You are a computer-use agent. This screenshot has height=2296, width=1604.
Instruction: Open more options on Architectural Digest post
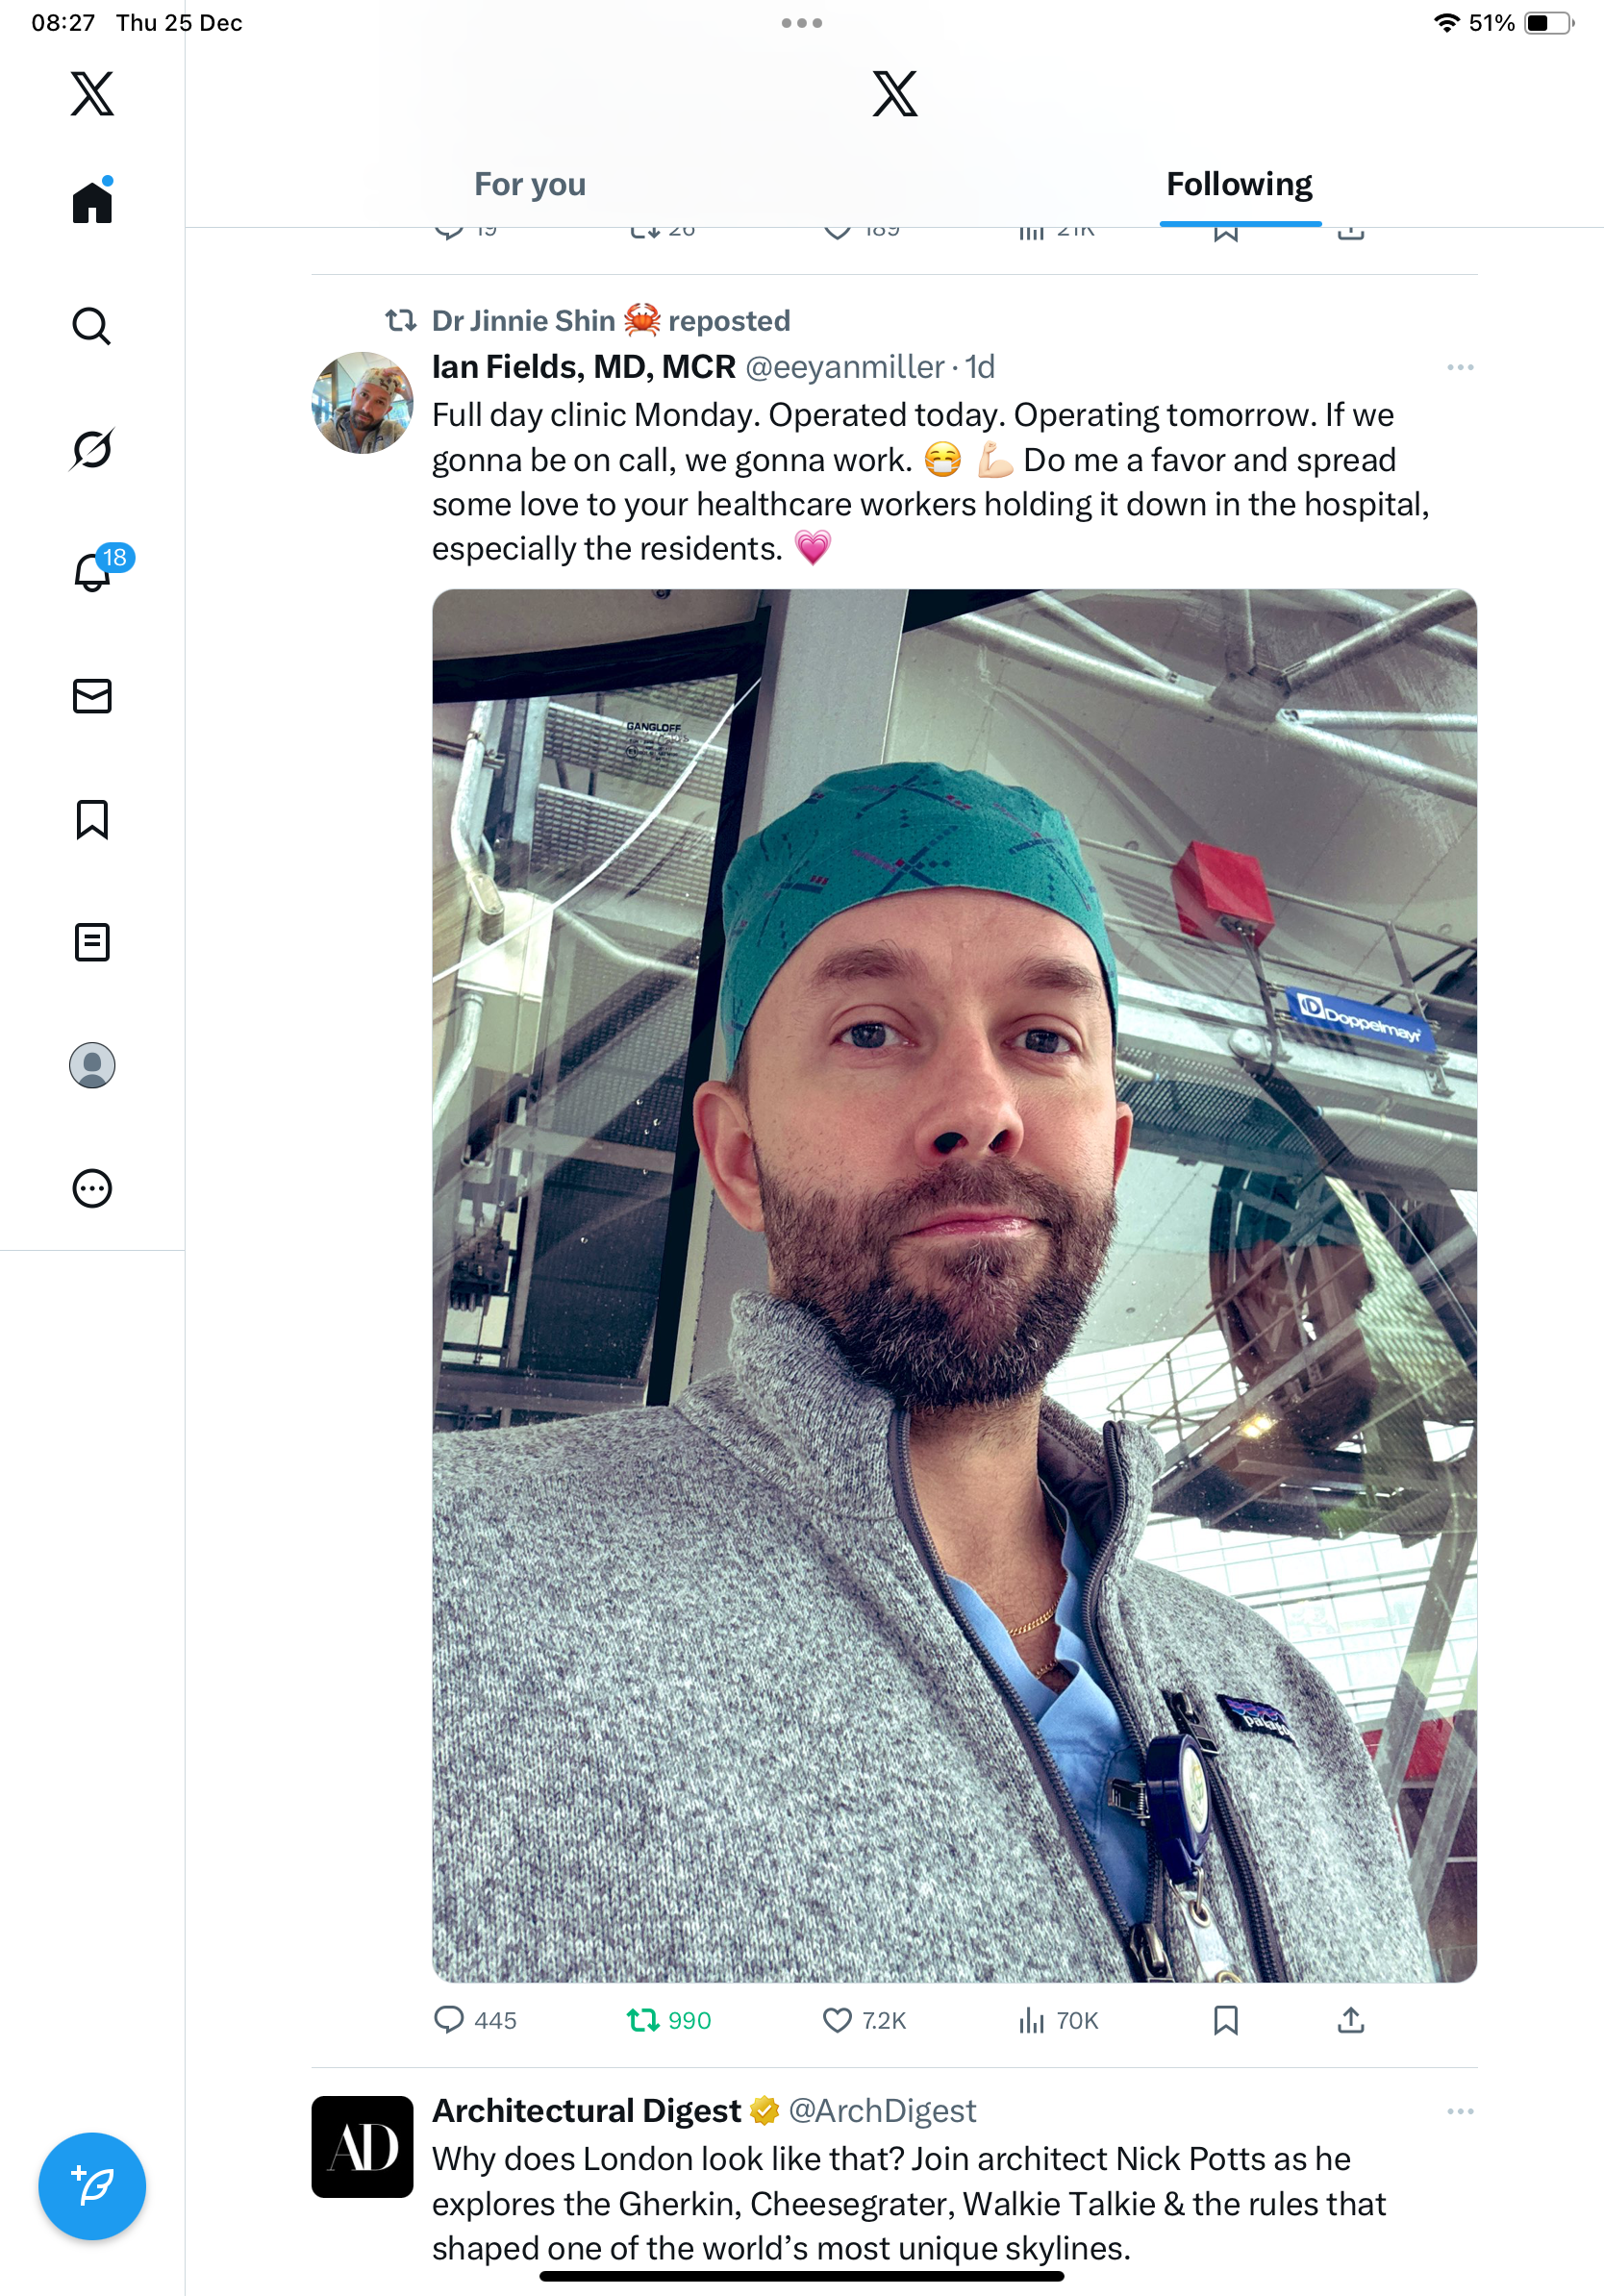pyautogui.click(x=1460, y=2111)
